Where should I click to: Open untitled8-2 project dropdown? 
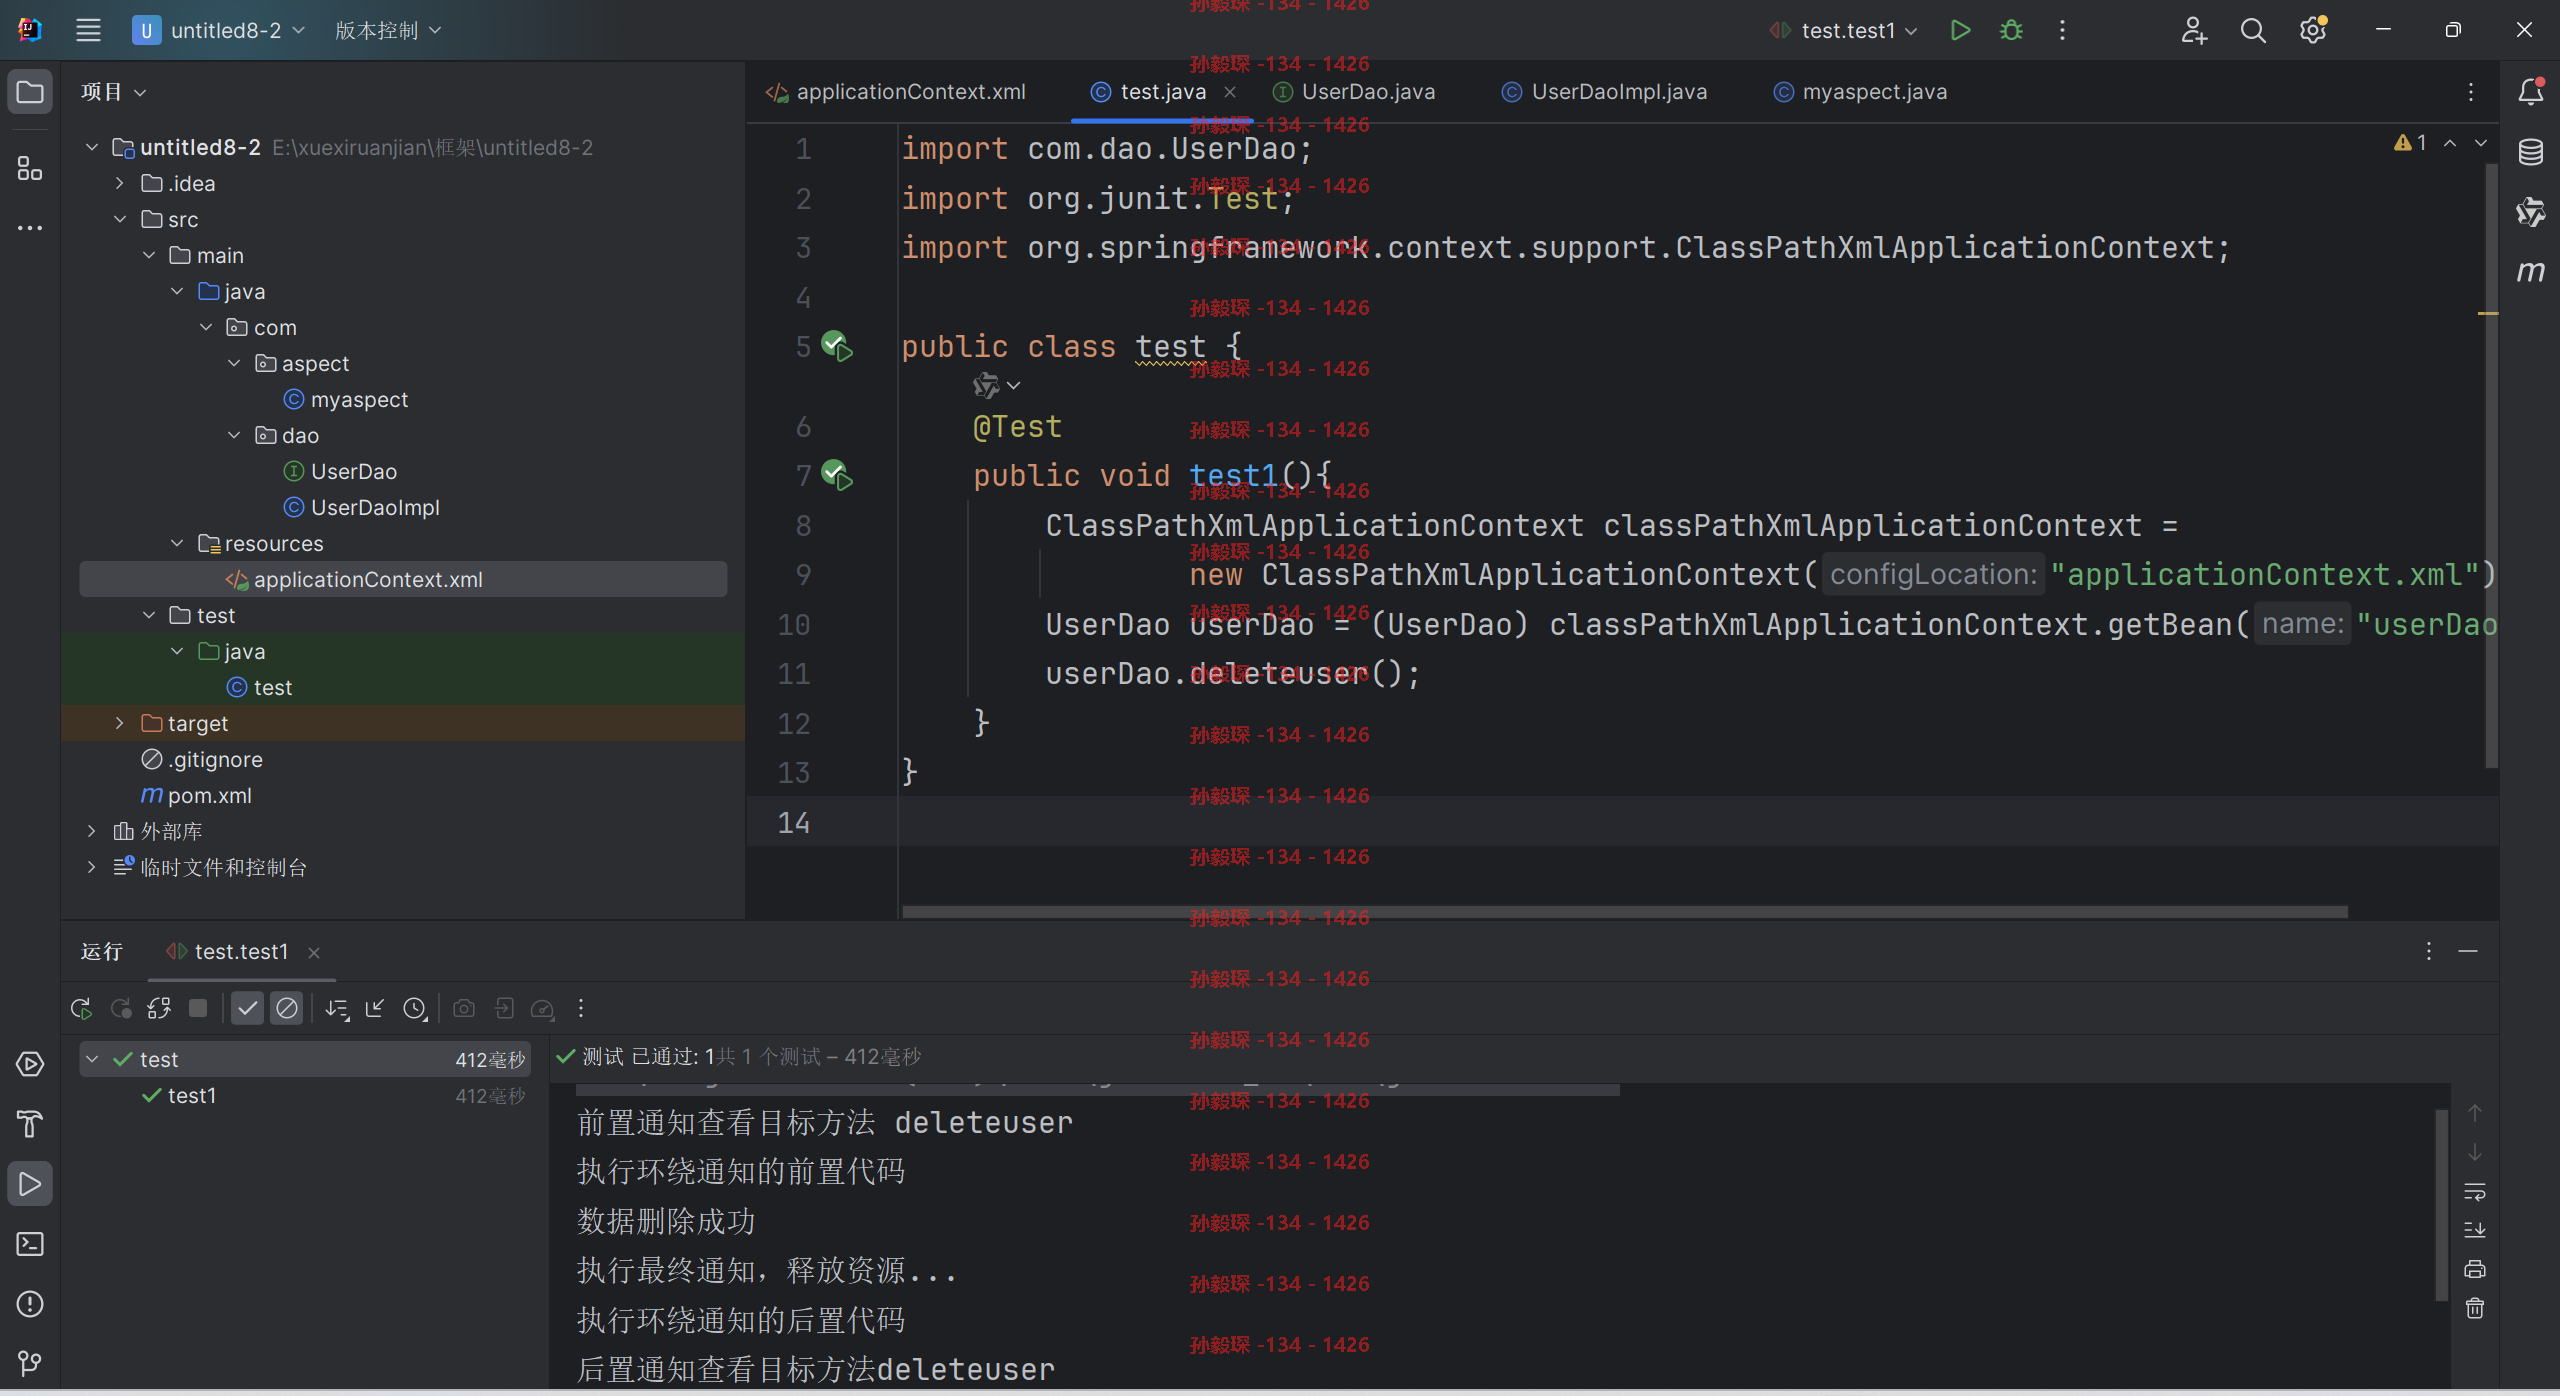click(220, 30)
